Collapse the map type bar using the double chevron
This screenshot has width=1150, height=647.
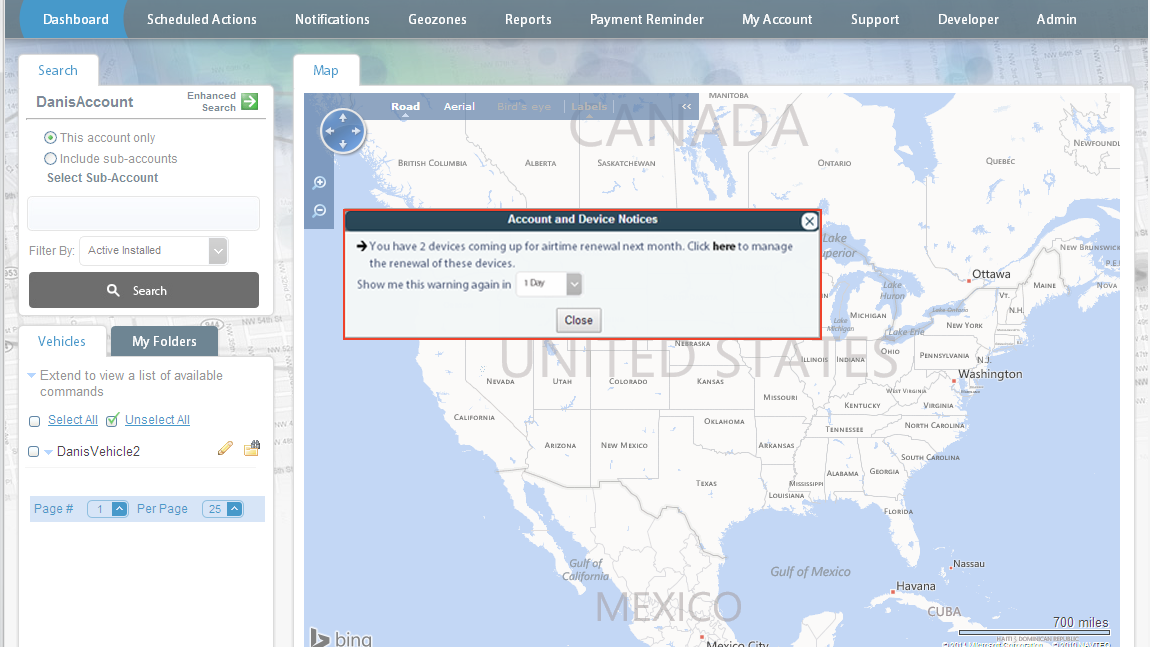click(x=687, y=107)
